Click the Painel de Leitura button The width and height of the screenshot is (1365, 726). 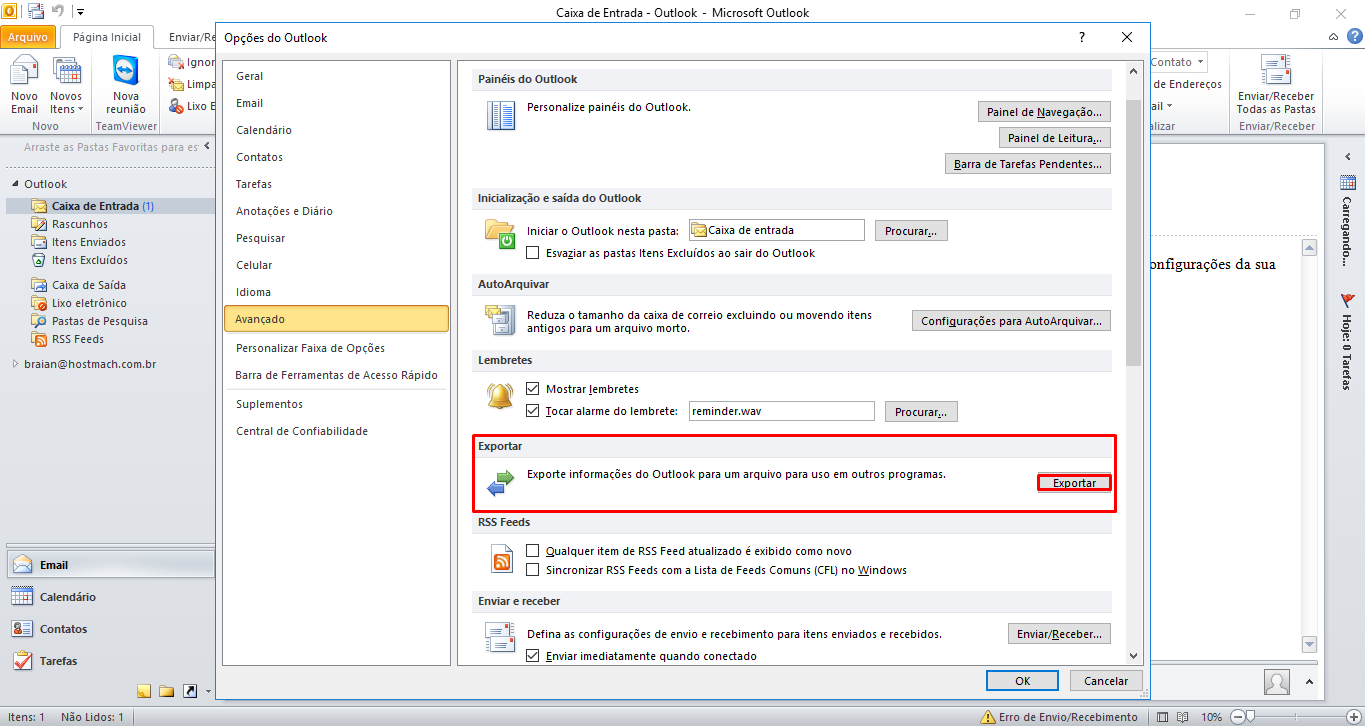coord(1055,138)
